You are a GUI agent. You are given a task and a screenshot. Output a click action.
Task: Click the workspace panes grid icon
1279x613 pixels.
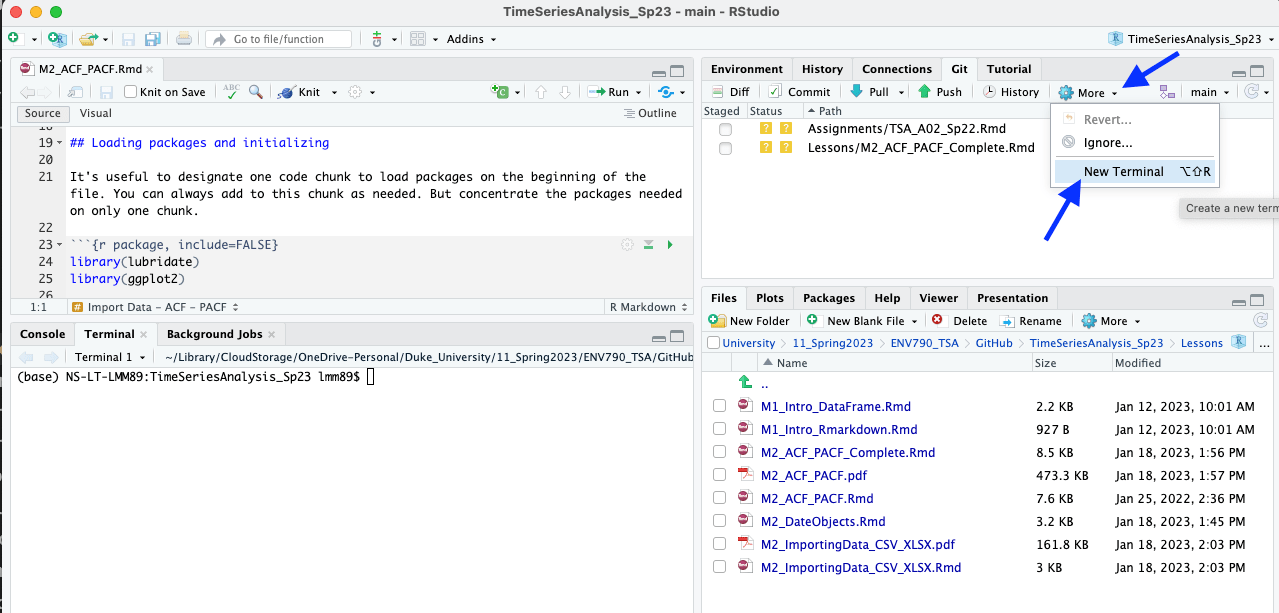(x=418, y=39)
